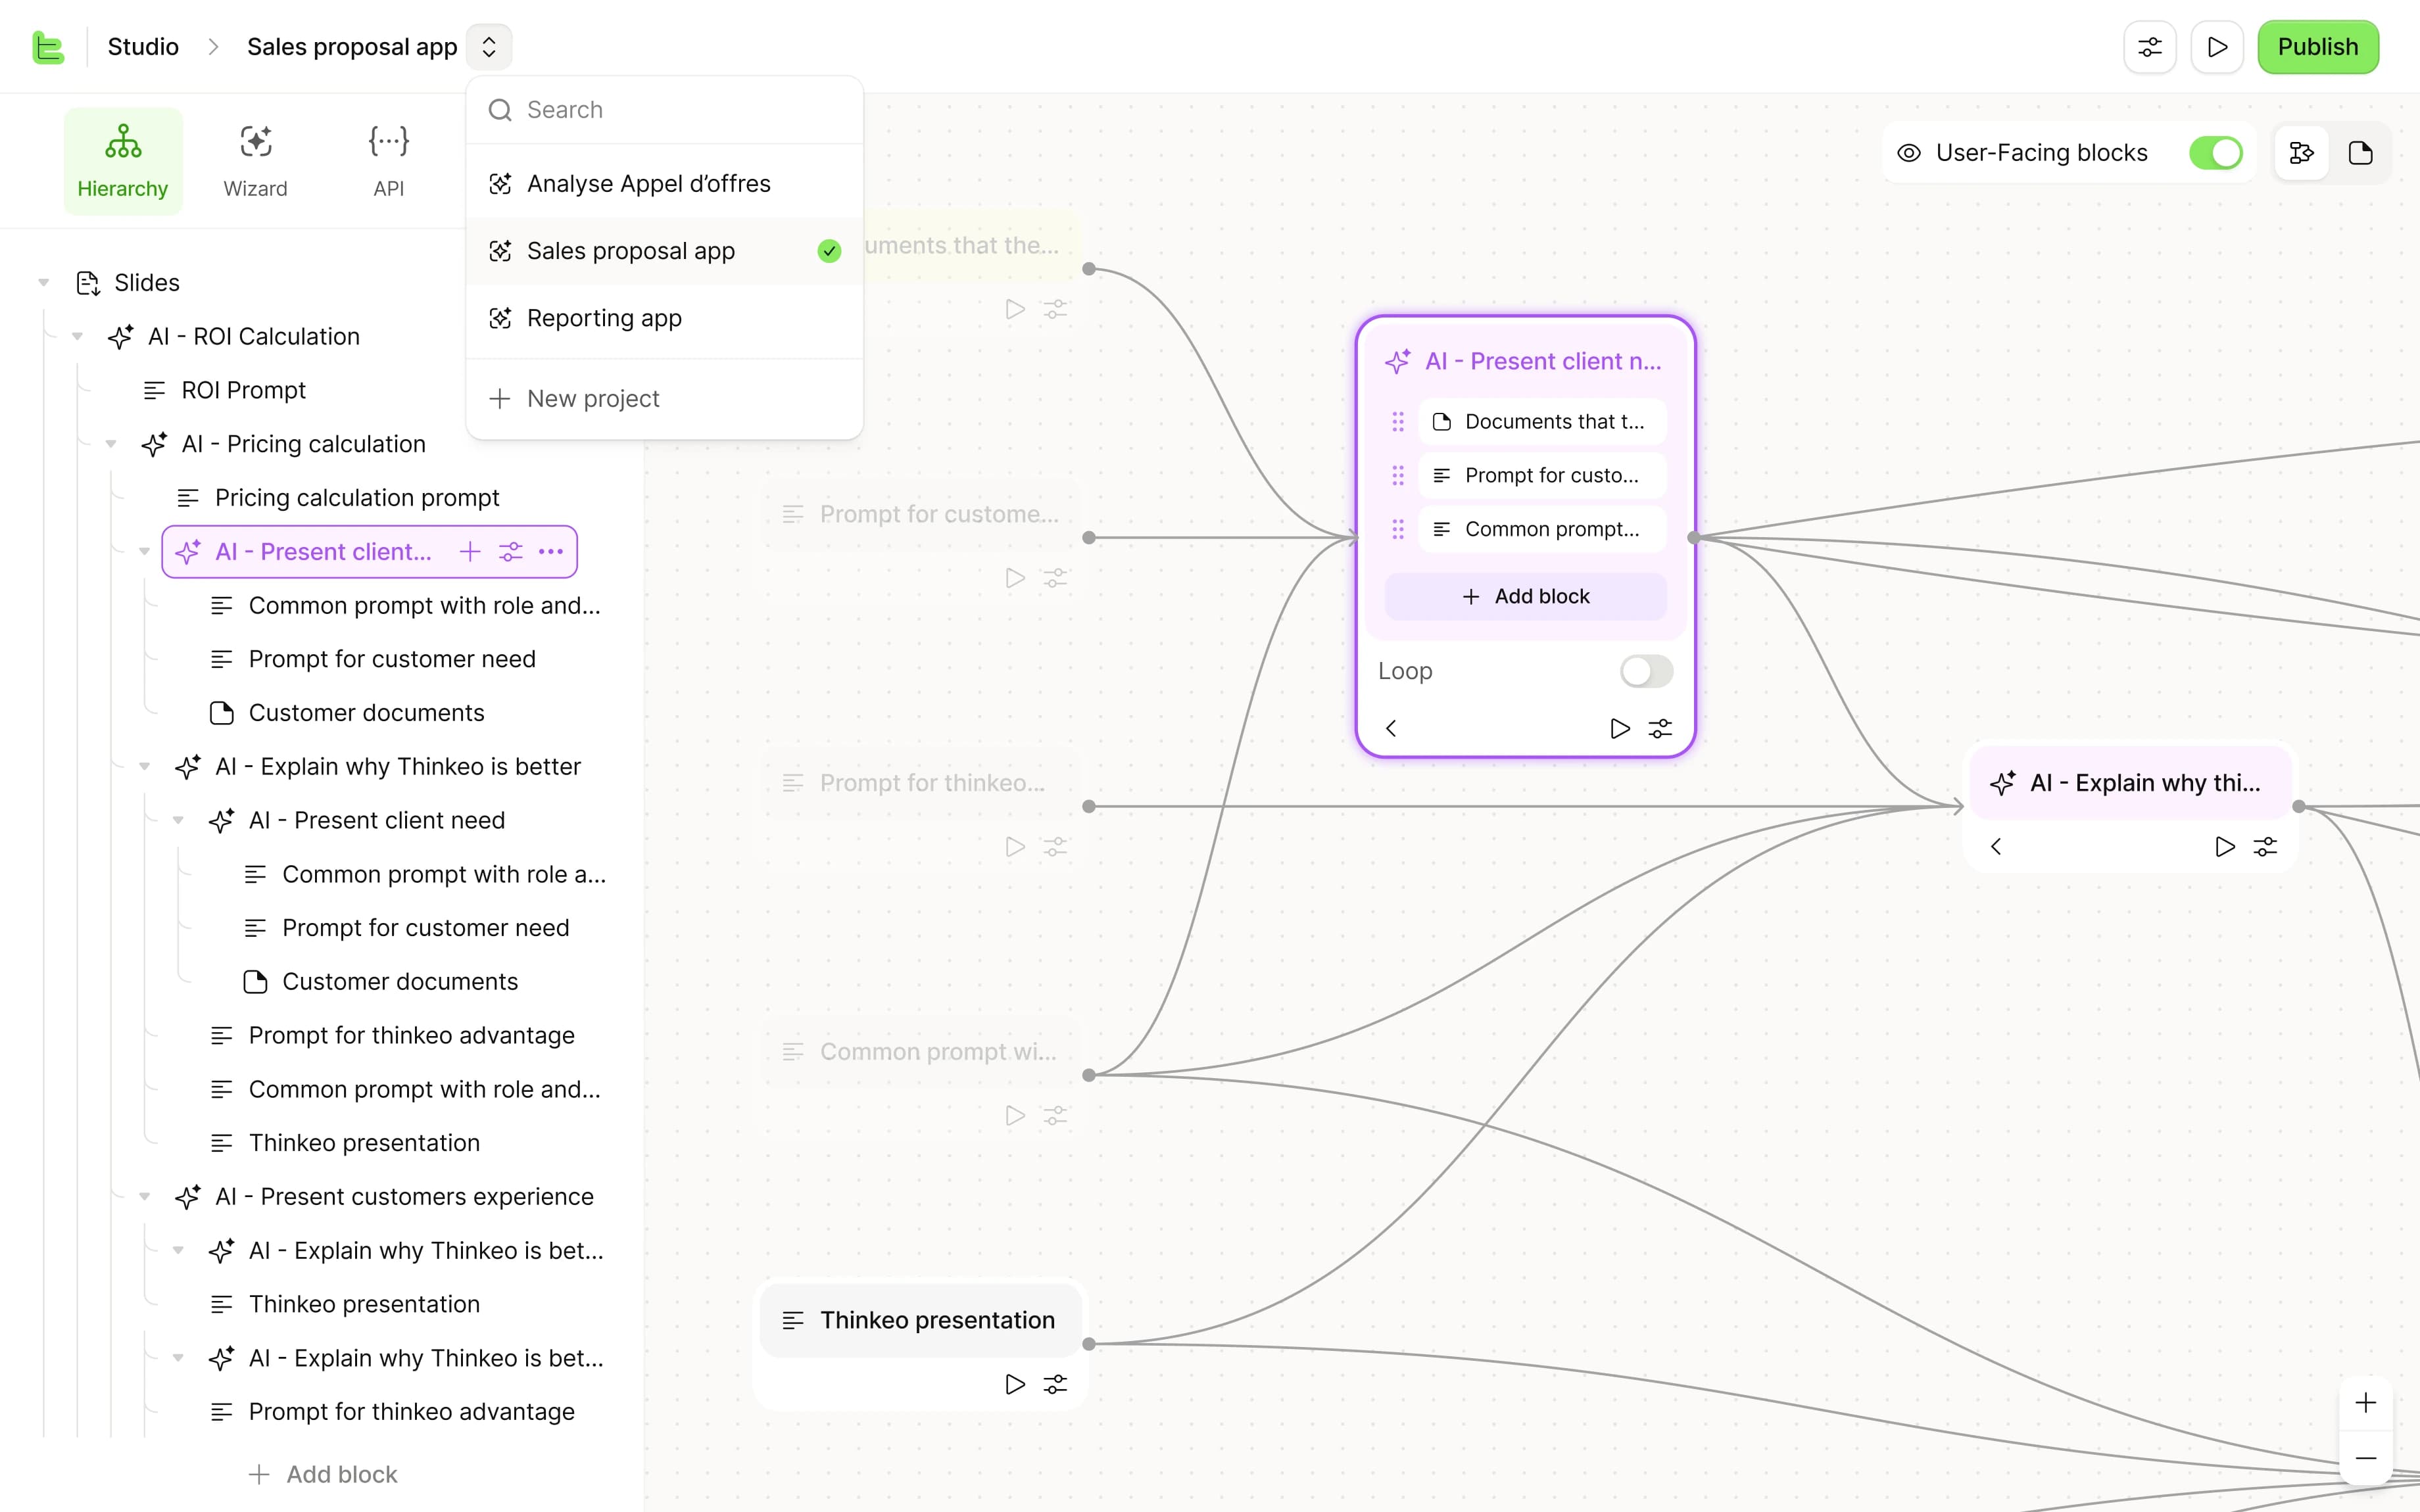The image size is (2420, 1512).
Task: Switch to the Hierarchy tab
Action: (x=123, y=161)
